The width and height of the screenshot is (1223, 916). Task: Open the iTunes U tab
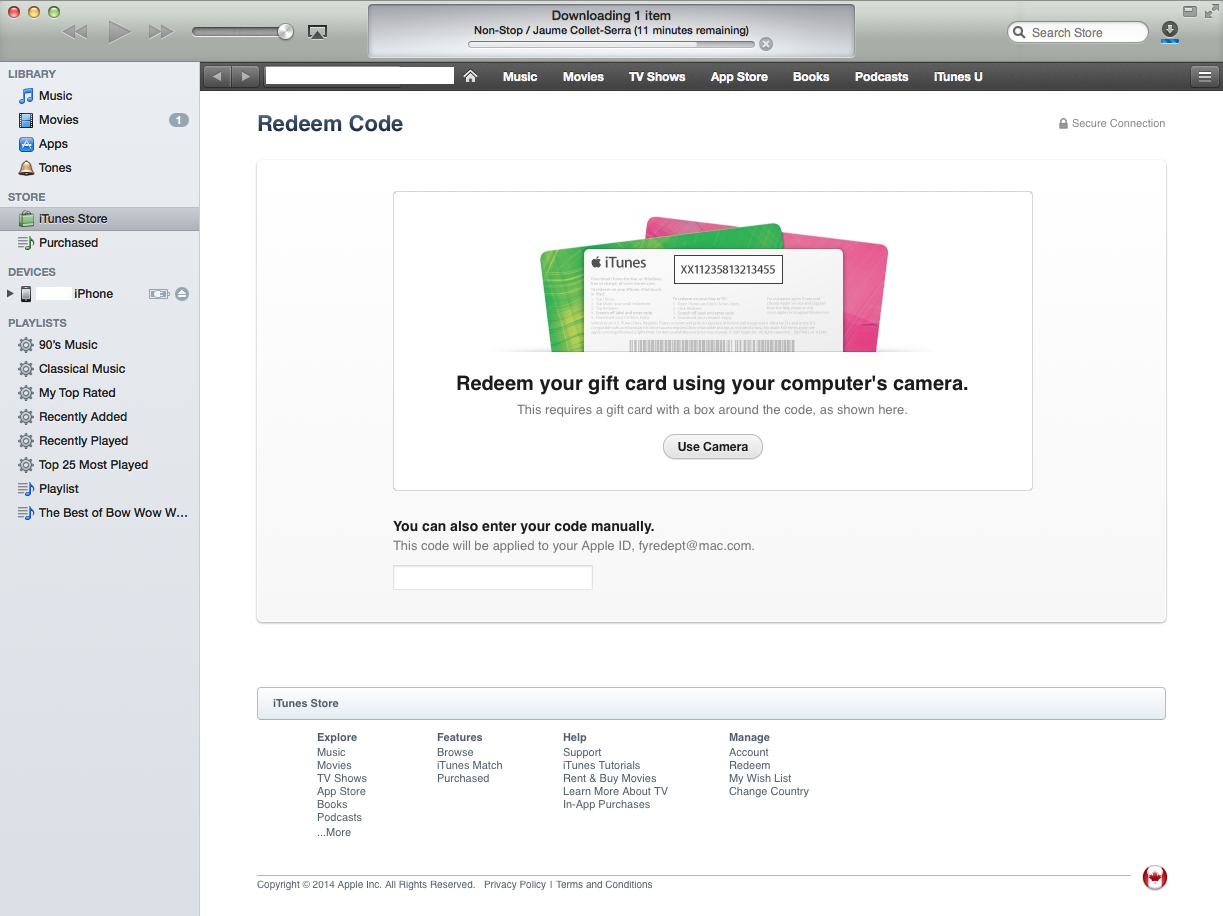click(x=958, y=76)
